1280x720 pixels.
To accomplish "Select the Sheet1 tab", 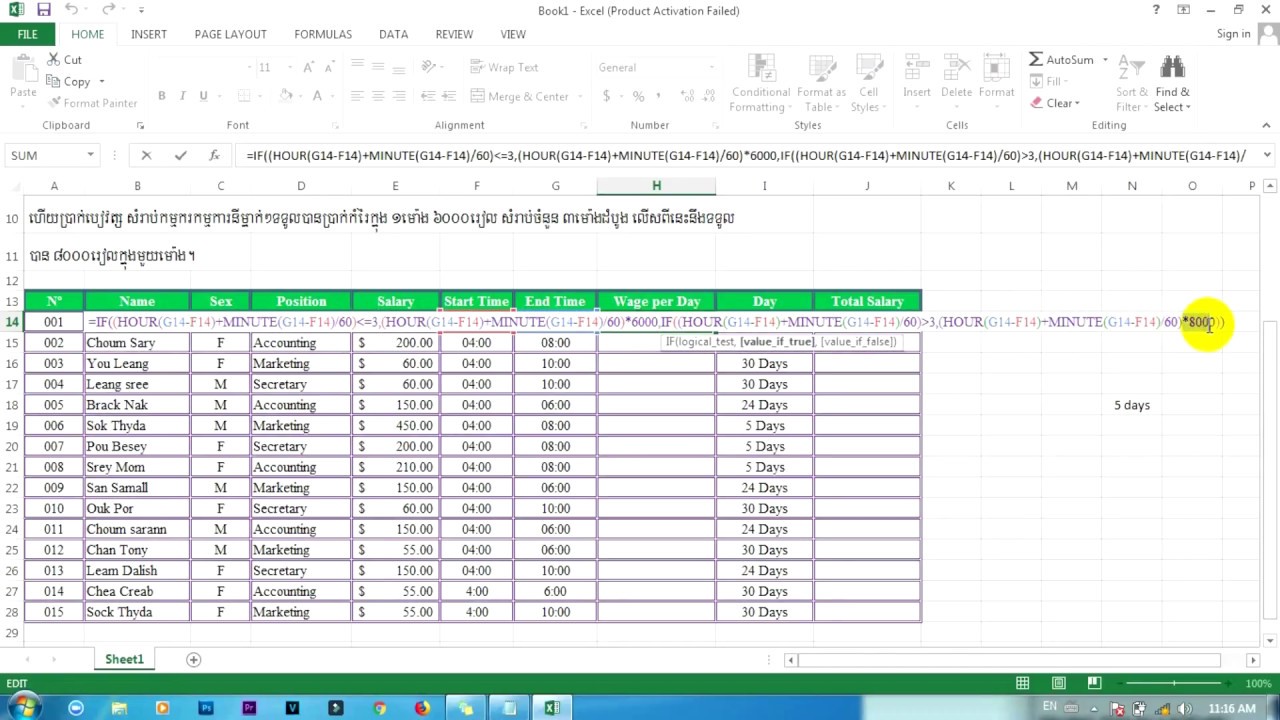I will point(125,659).
